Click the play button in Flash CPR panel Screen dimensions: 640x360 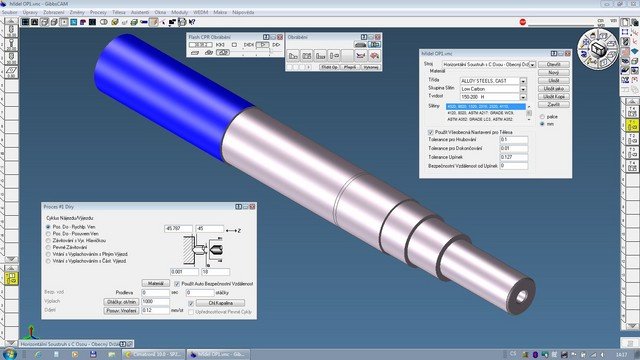click(263, 44)
